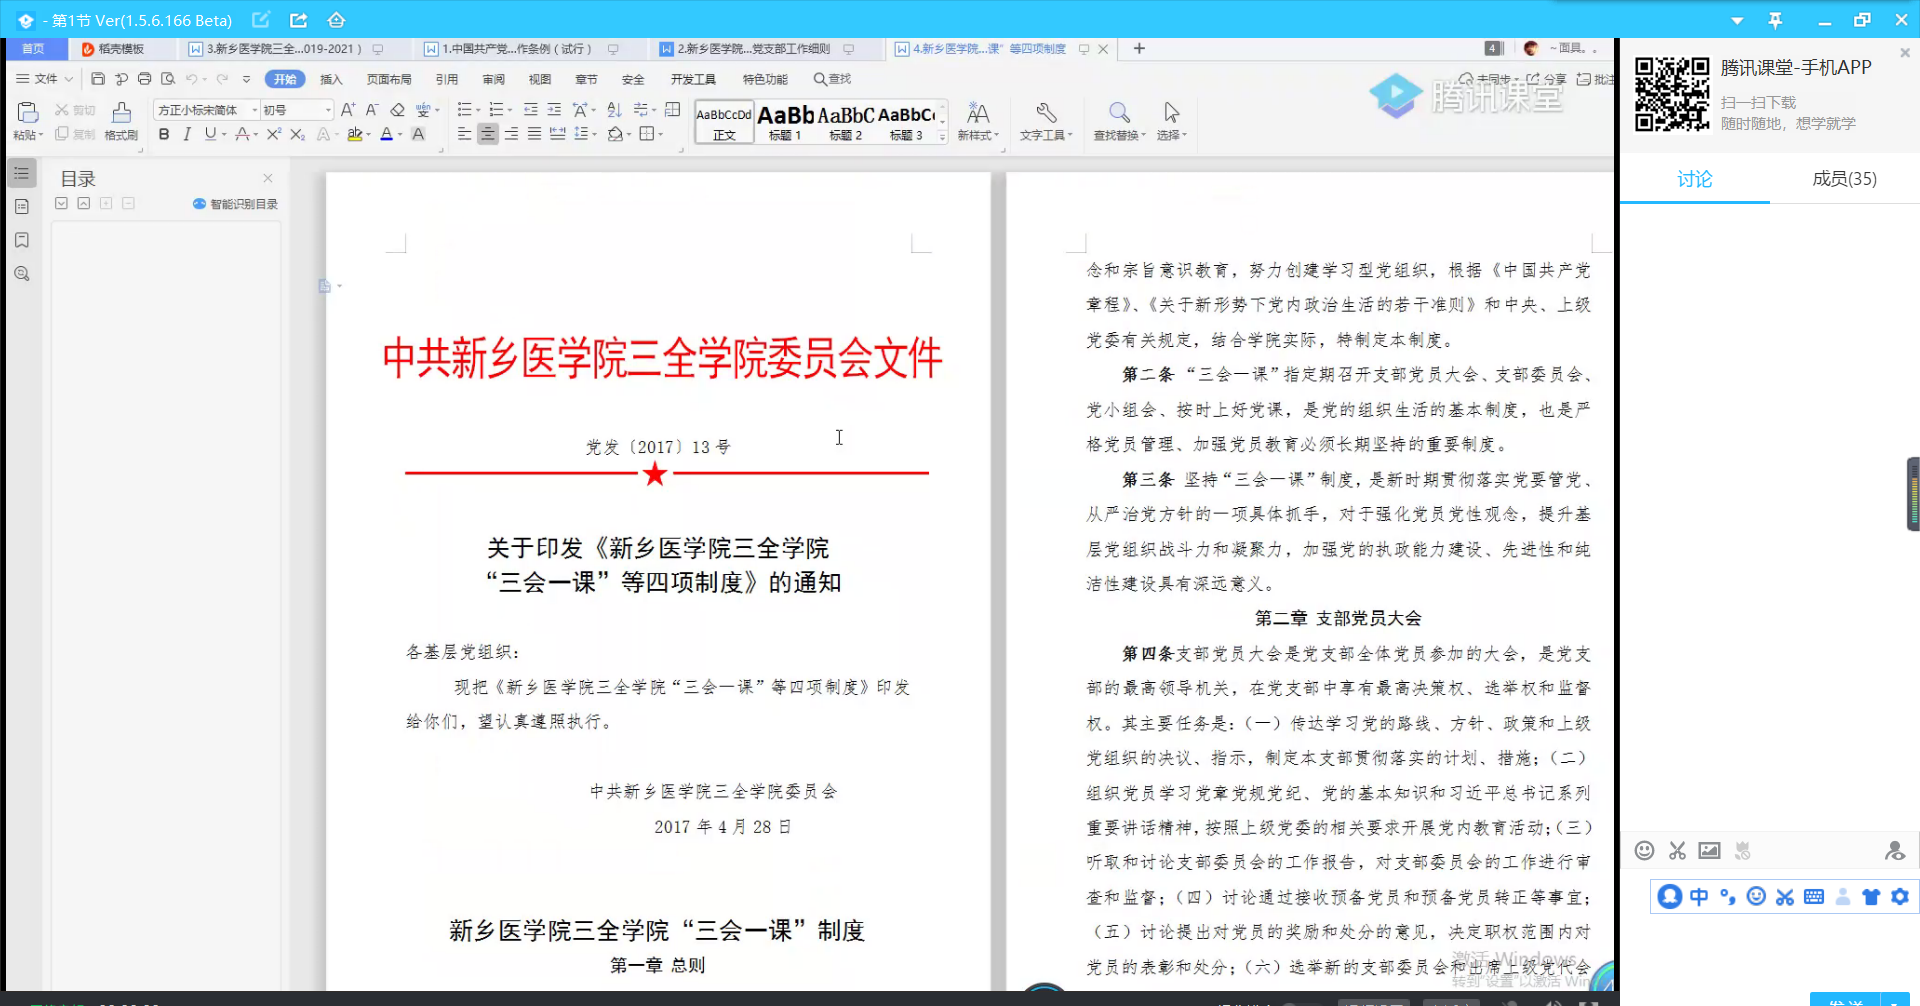Open the bookmark panel in left sidebar
This screenshot has width=1920, height=1006.
pos(22,240)
